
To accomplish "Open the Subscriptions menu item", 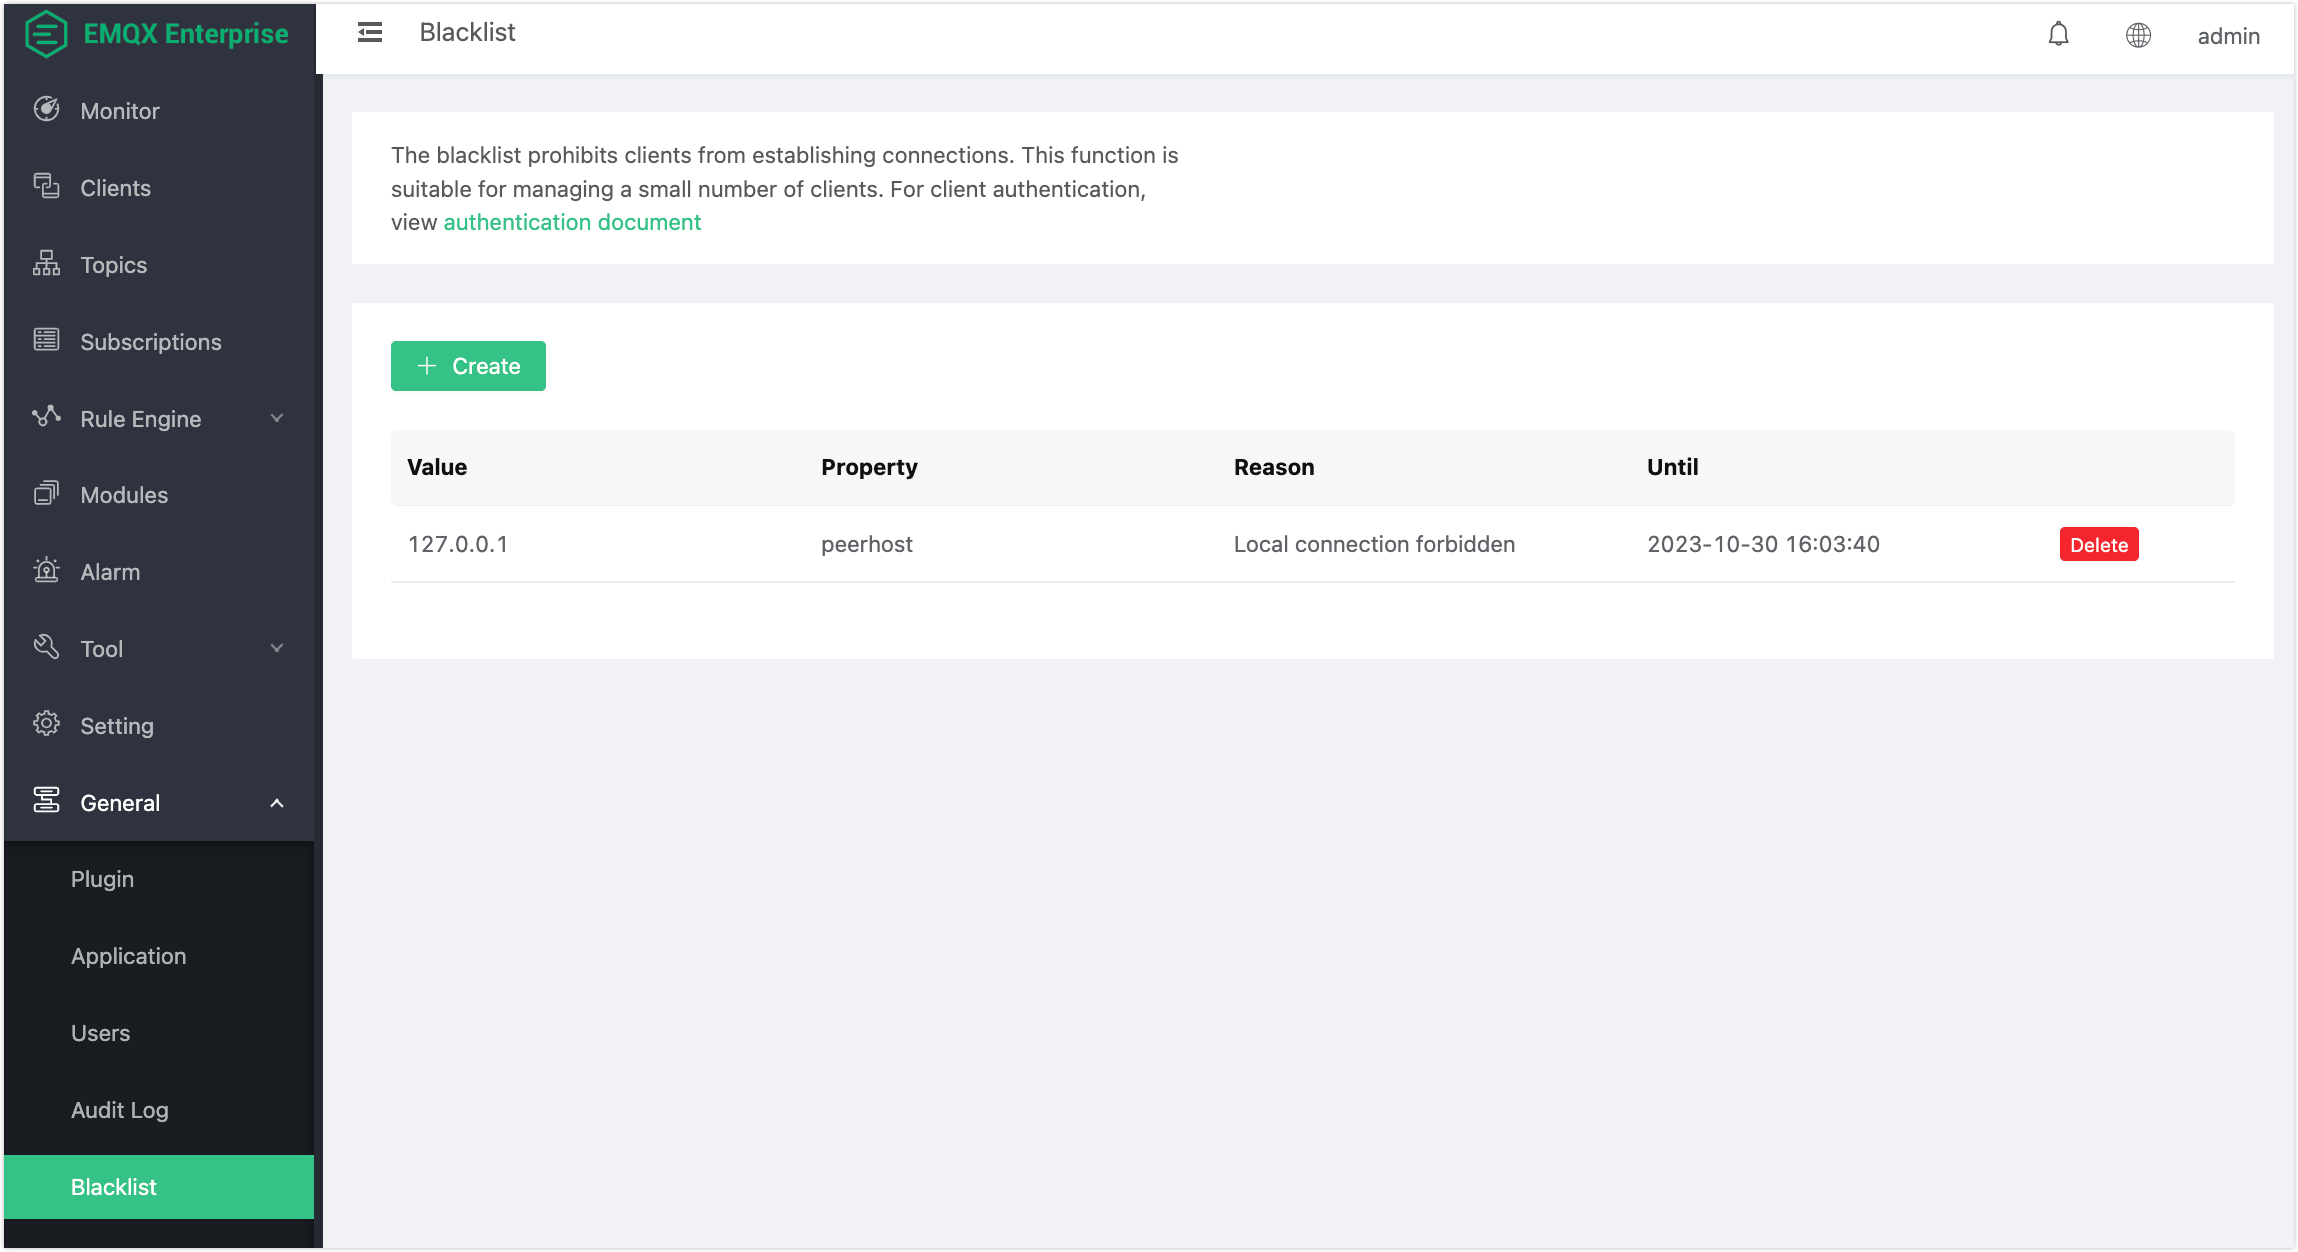I will [150, 342].
